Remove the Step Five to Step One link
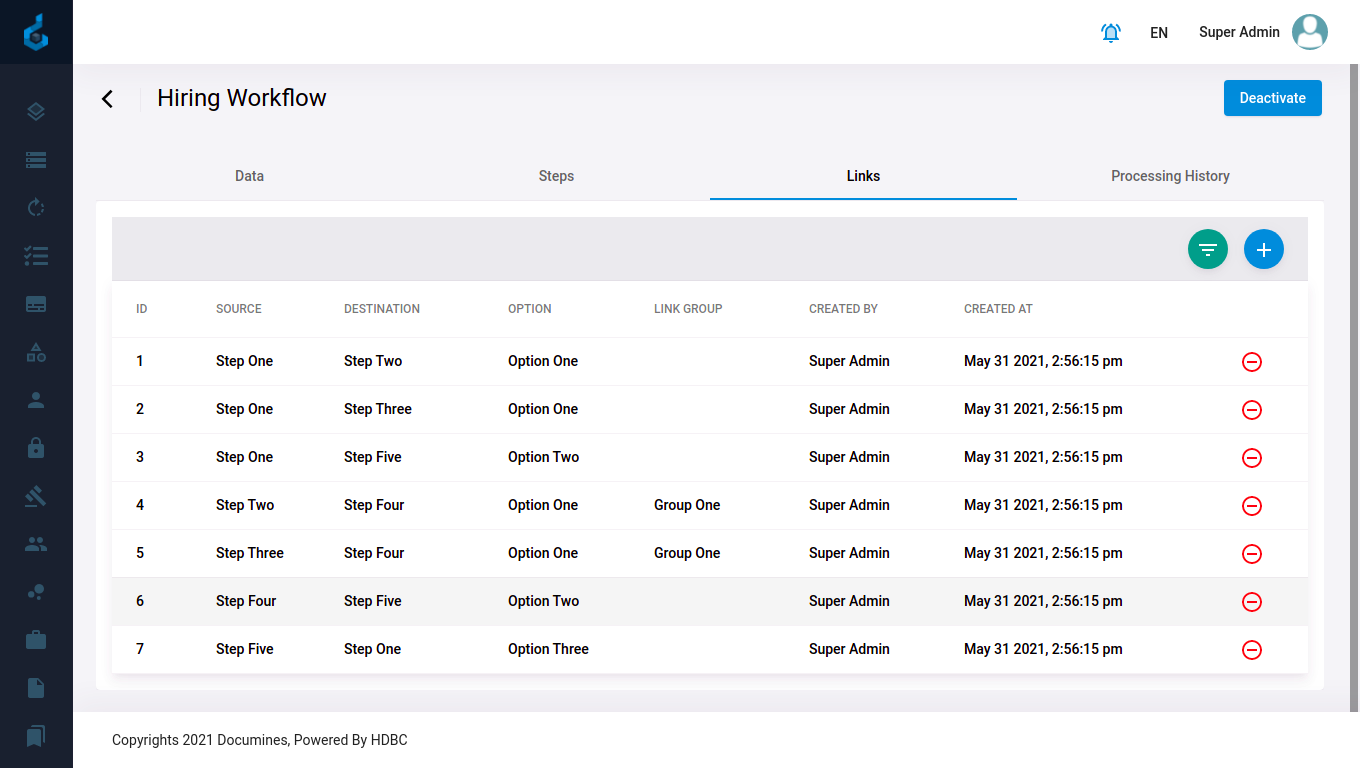 coord(1251,650)
